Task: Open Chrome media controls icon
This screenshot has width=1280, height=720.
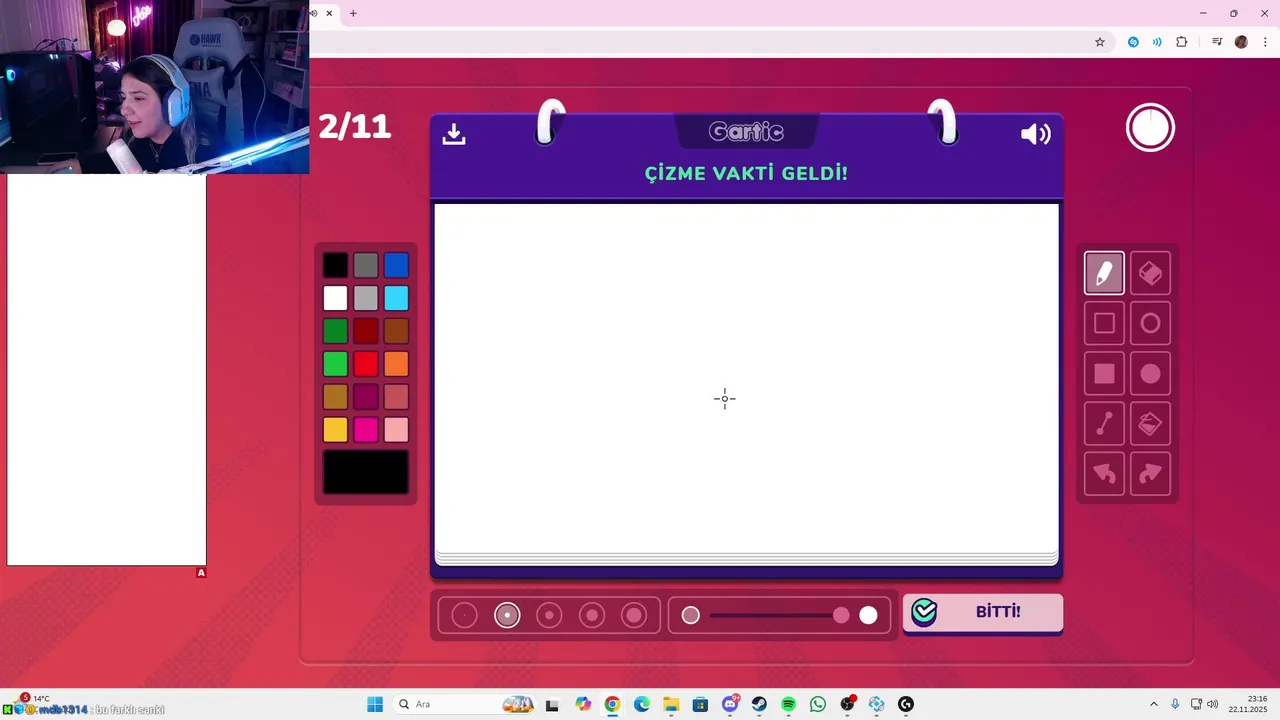Action: tap(1217, 42)
